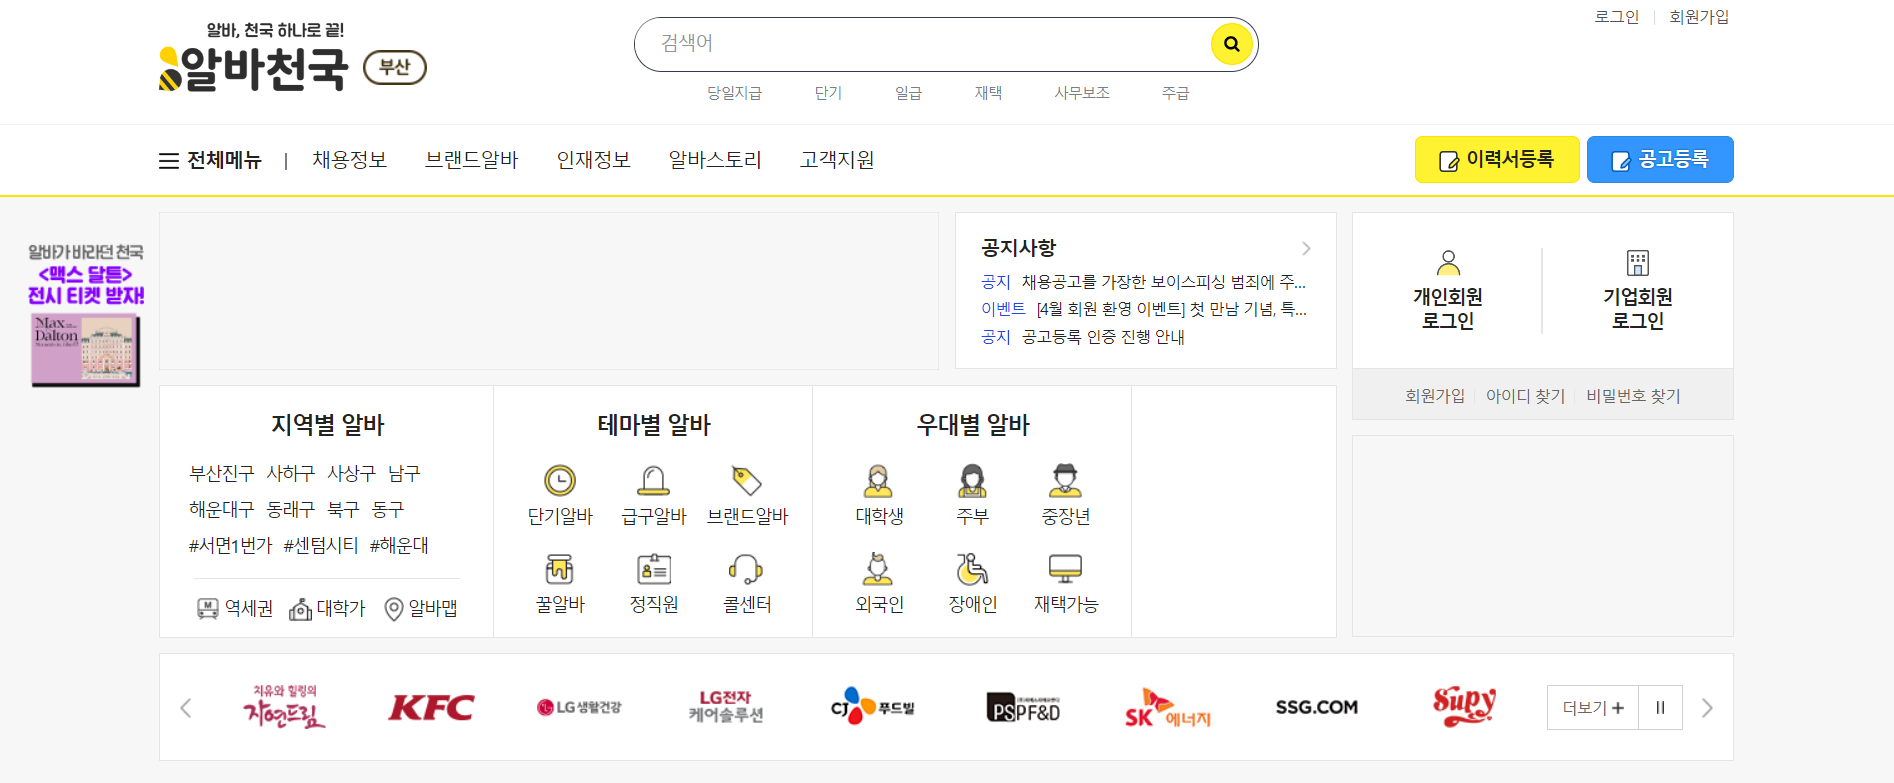The image size is (1894, 783).
Task: Open 브랜드알바 tag icon
Action: point(747,481)
